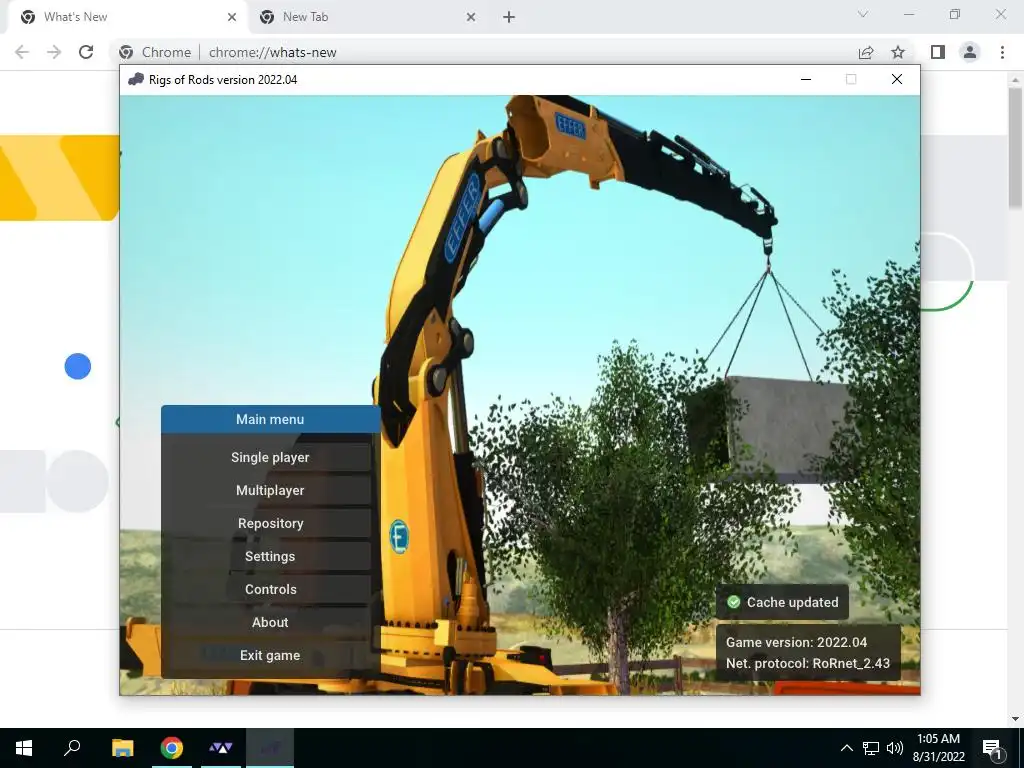Close the Rigs of Rods window
The width and height of the screenshot is (1024, 768).
click(x=897, y=80)
